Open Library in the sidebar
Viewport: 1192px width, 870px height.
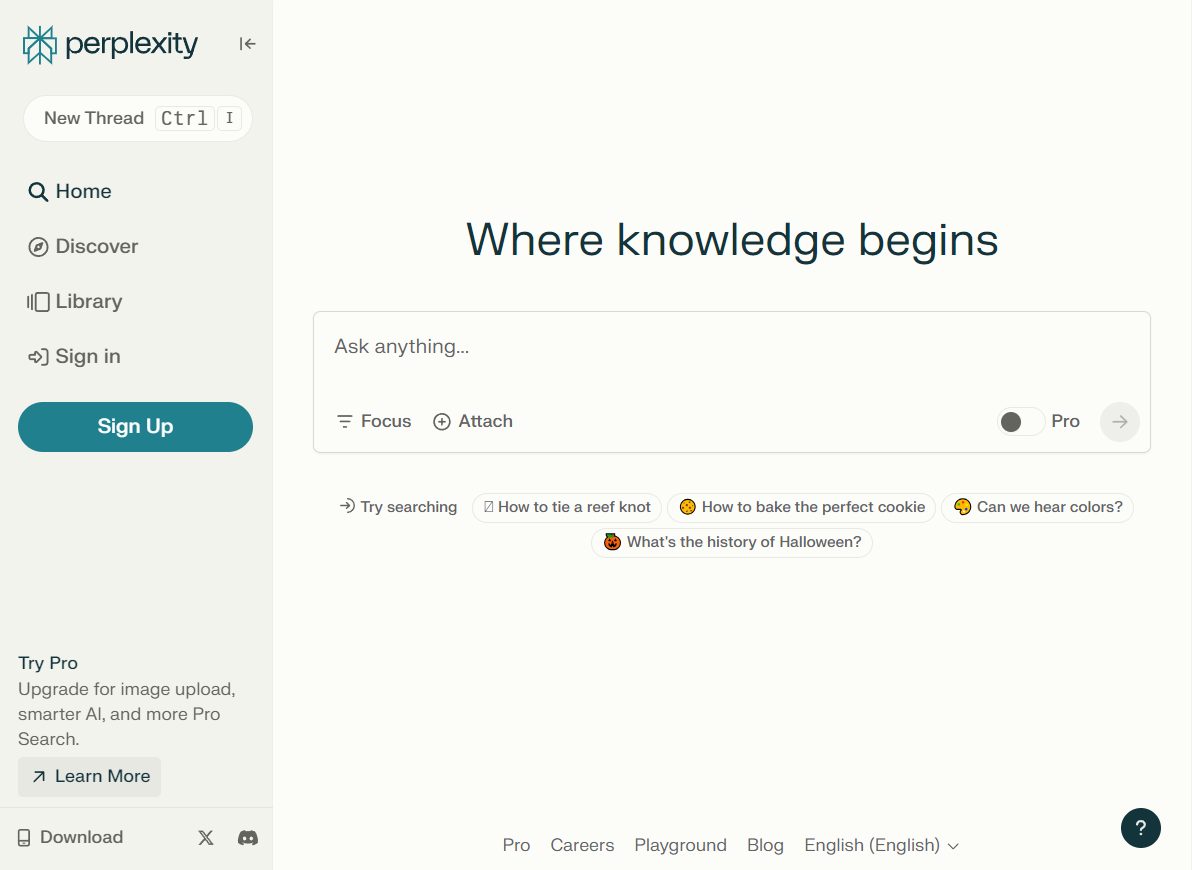pyautogui.click(x=75, y=302)
